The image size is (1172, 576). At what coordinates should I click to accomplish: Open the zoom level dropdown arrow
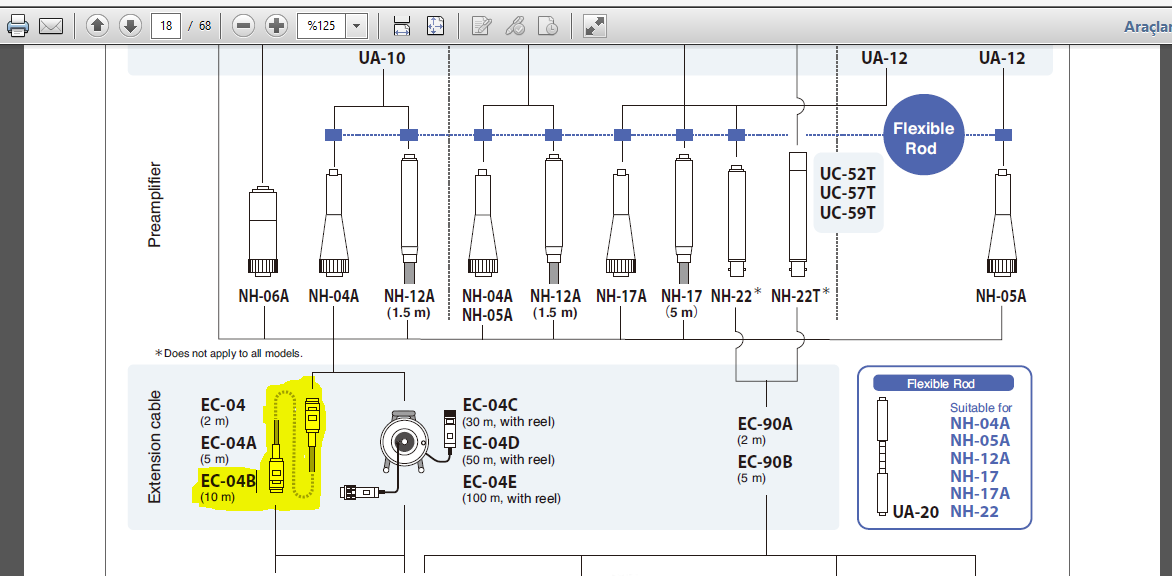tap(357, 26)
